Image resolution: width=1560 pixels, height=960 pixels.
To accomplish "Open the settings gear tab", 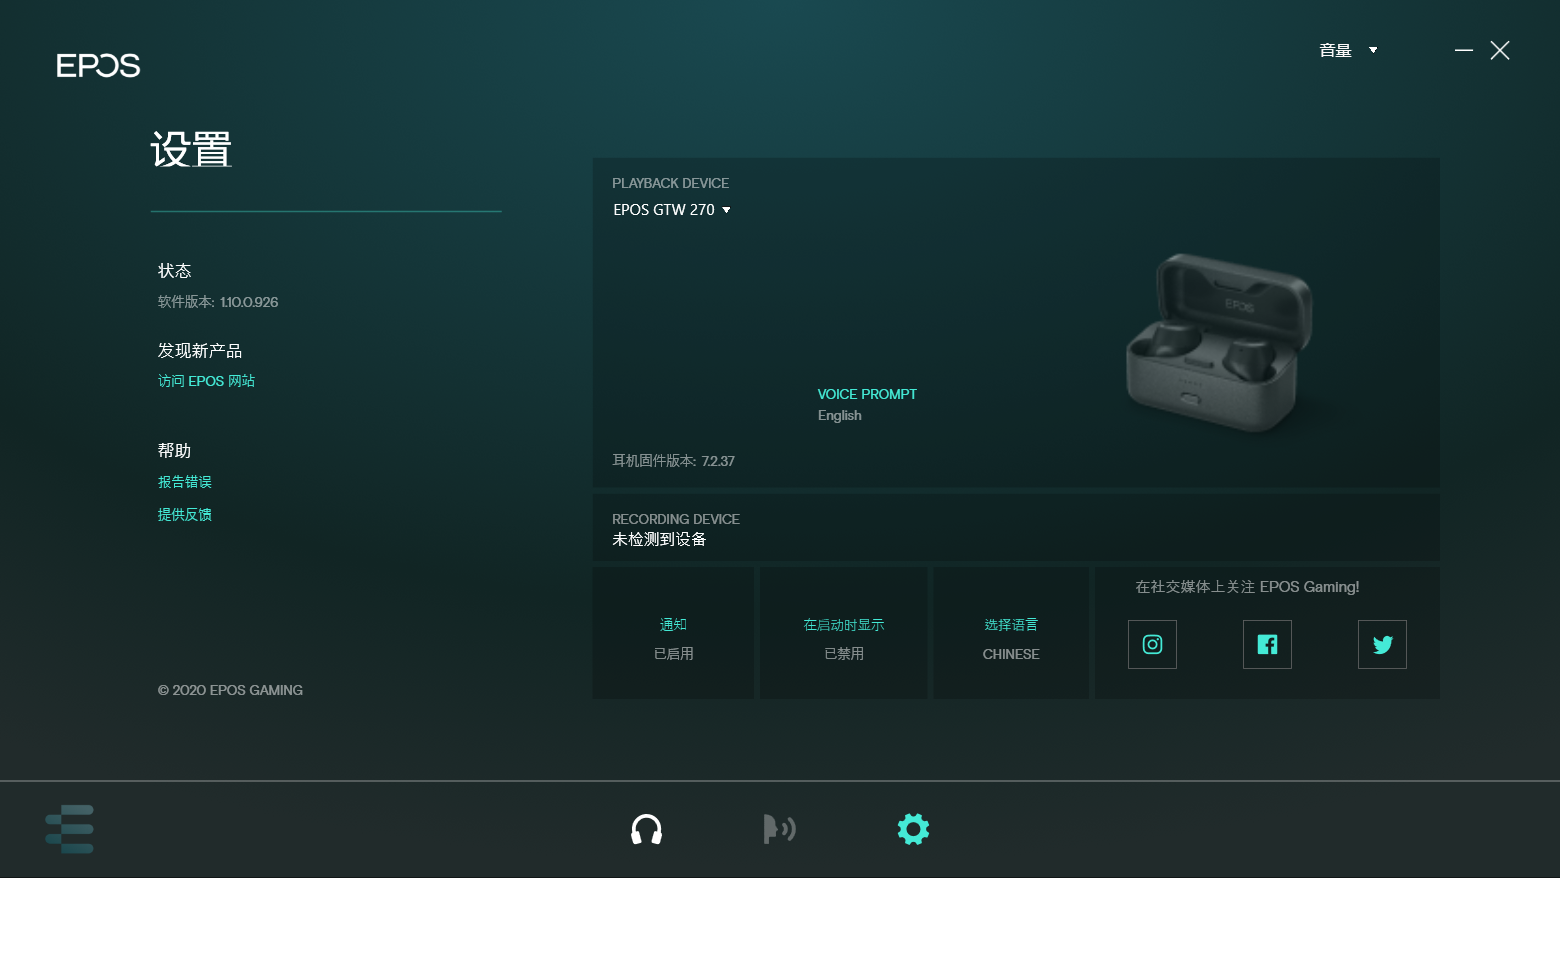I will (x=913, y=829).
